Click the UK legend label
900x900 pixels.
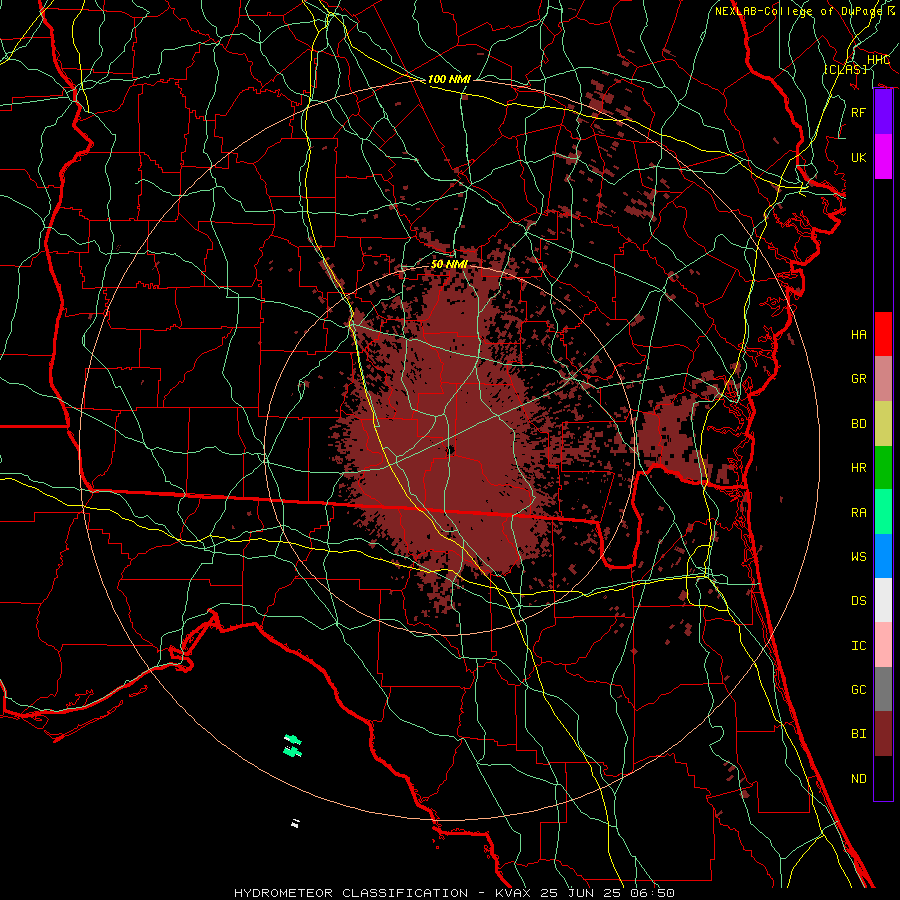(859, 157)
